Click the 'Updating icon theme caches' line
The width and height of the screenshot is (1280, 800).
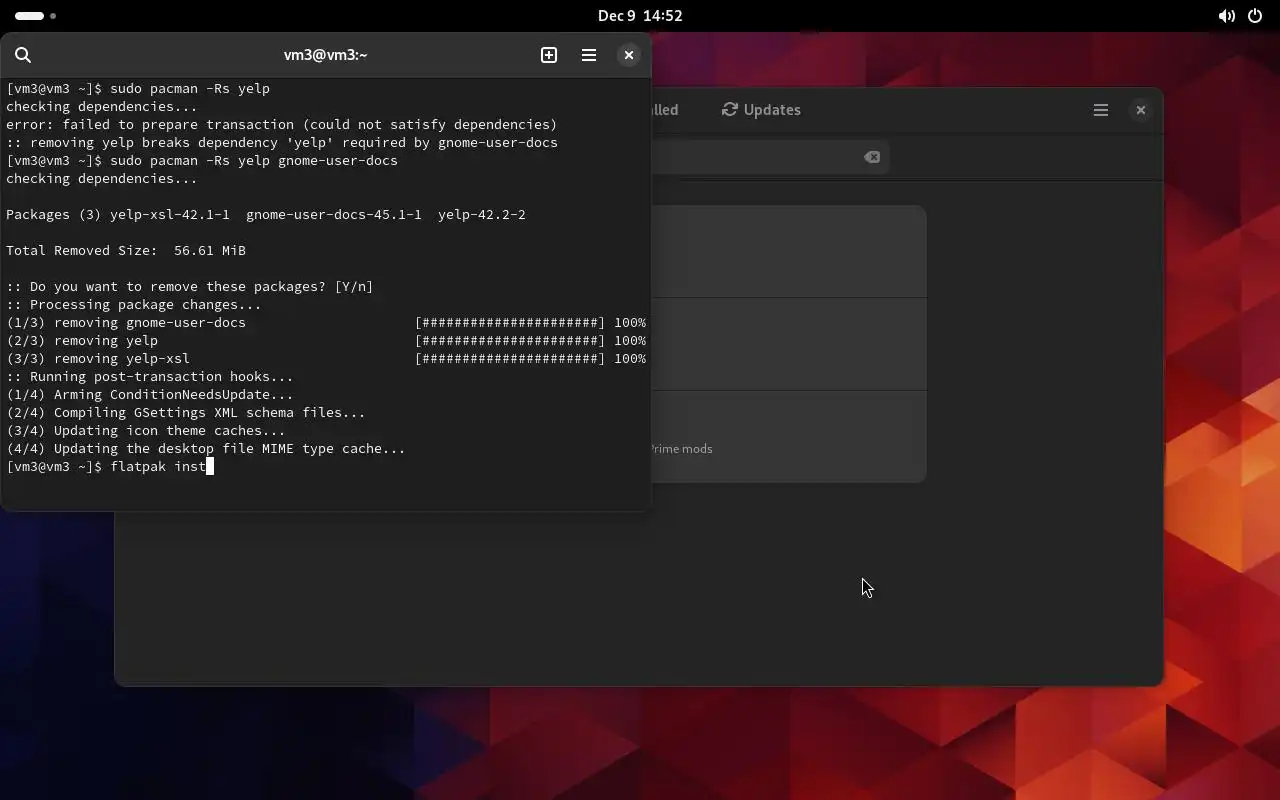click(x=146, y=431)
